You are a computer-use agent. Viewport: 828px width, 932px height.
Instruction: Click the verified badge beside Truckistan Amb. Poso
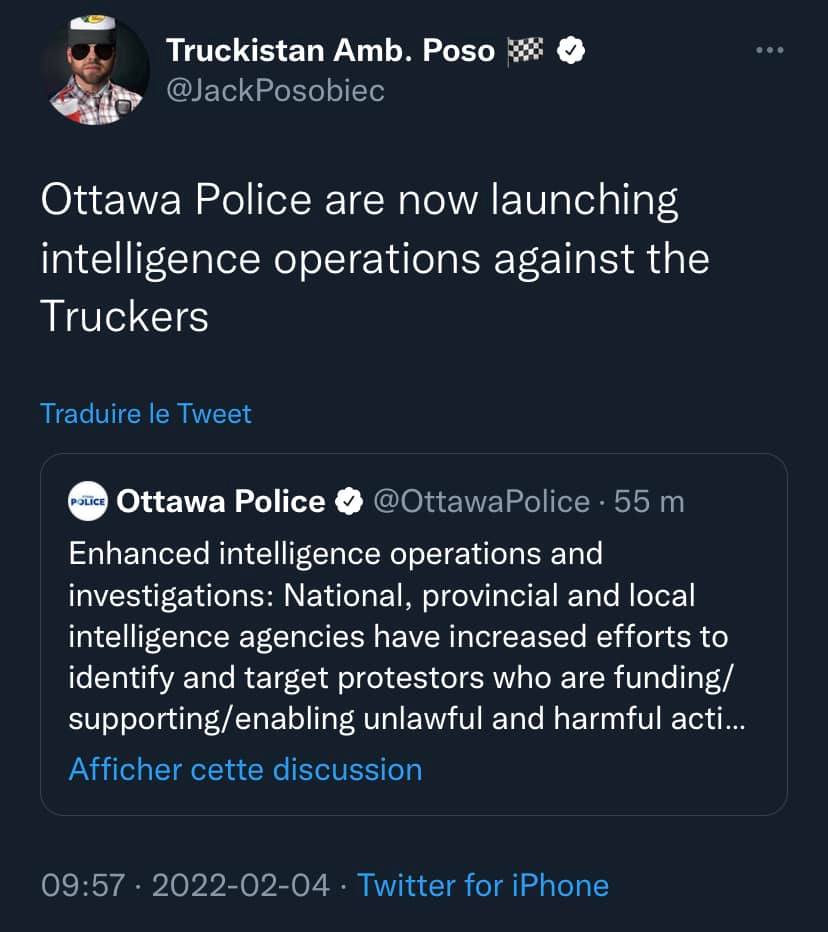pyautogui.click(x=570, y=50)
